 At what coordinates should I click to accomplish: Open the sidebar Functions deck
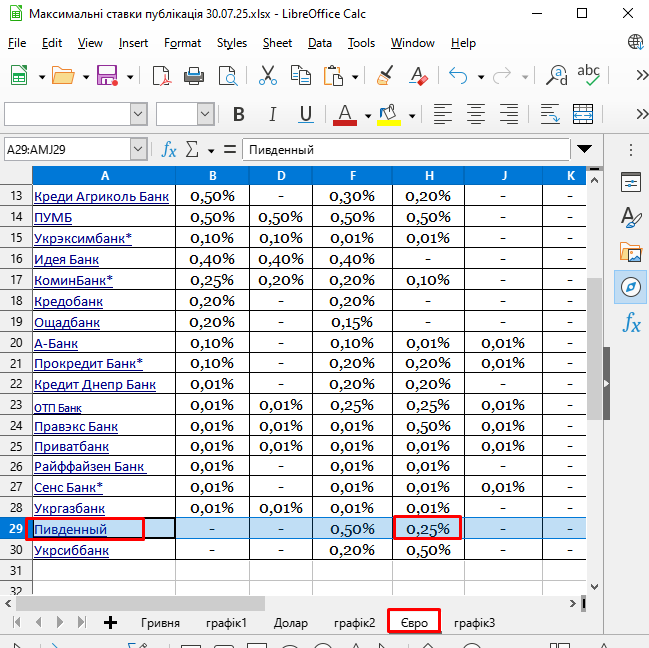(x=631, y=322)
